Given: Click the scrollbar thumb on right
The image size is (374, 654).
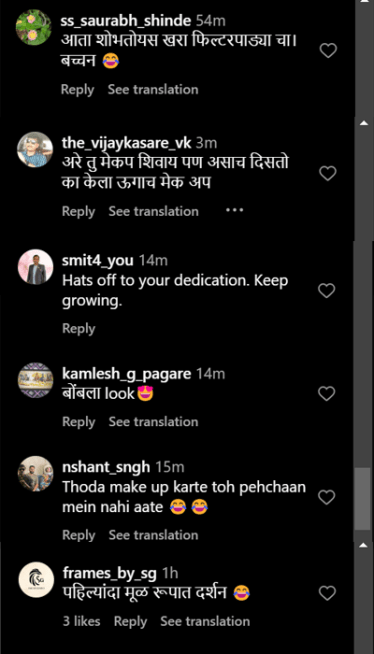Looking at the screenshot, I should pos(362,498).
